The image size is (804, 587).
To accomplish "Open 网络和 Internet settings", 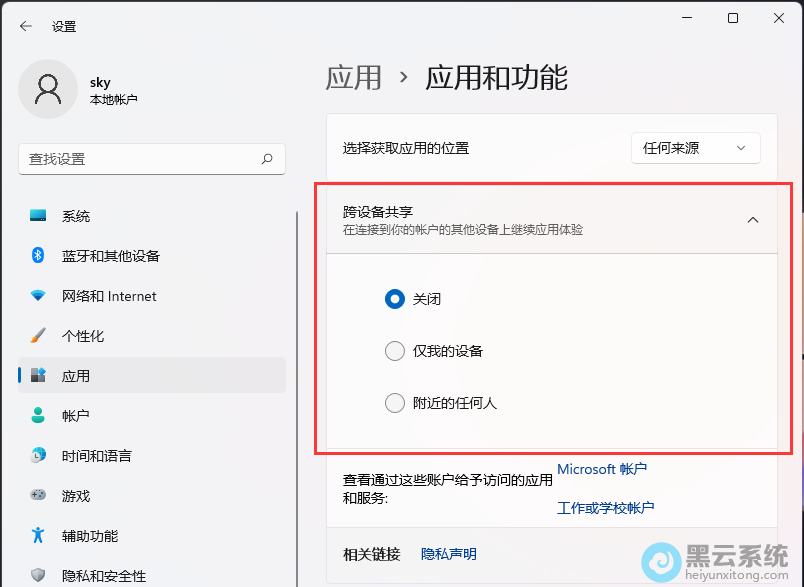I will (108, 296).
